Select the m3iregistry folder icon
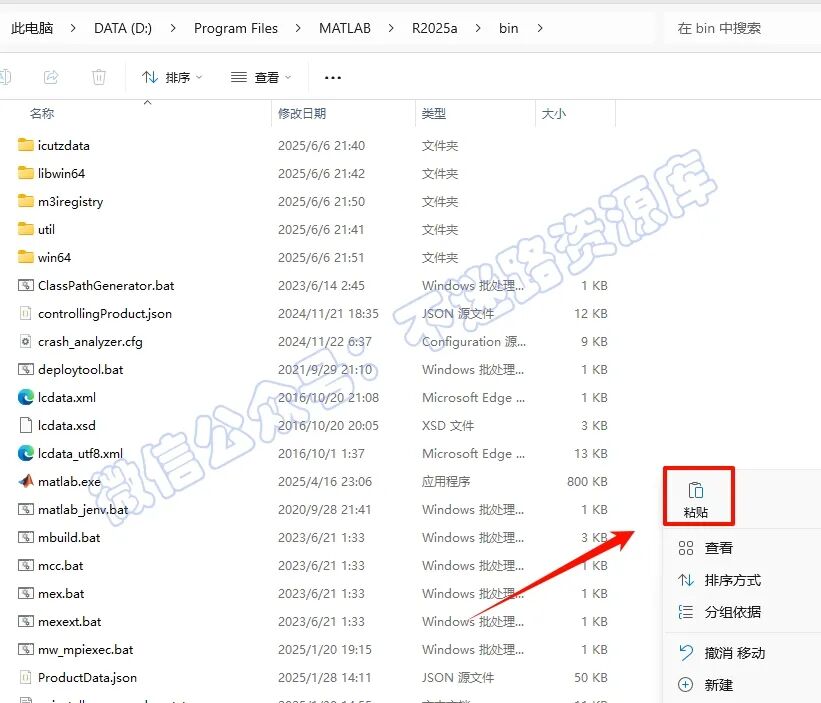Viewport: 821px width, 703px height. 25,201
